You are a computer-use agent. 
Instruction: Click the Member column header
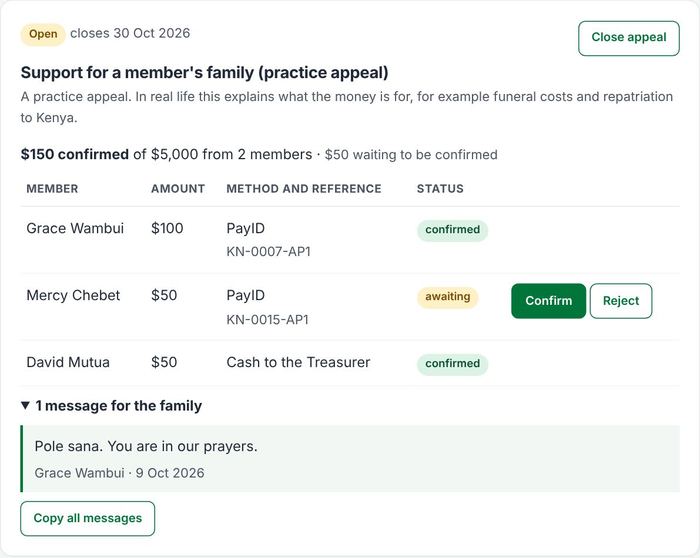pyautogui.click(x=52, y=189)
